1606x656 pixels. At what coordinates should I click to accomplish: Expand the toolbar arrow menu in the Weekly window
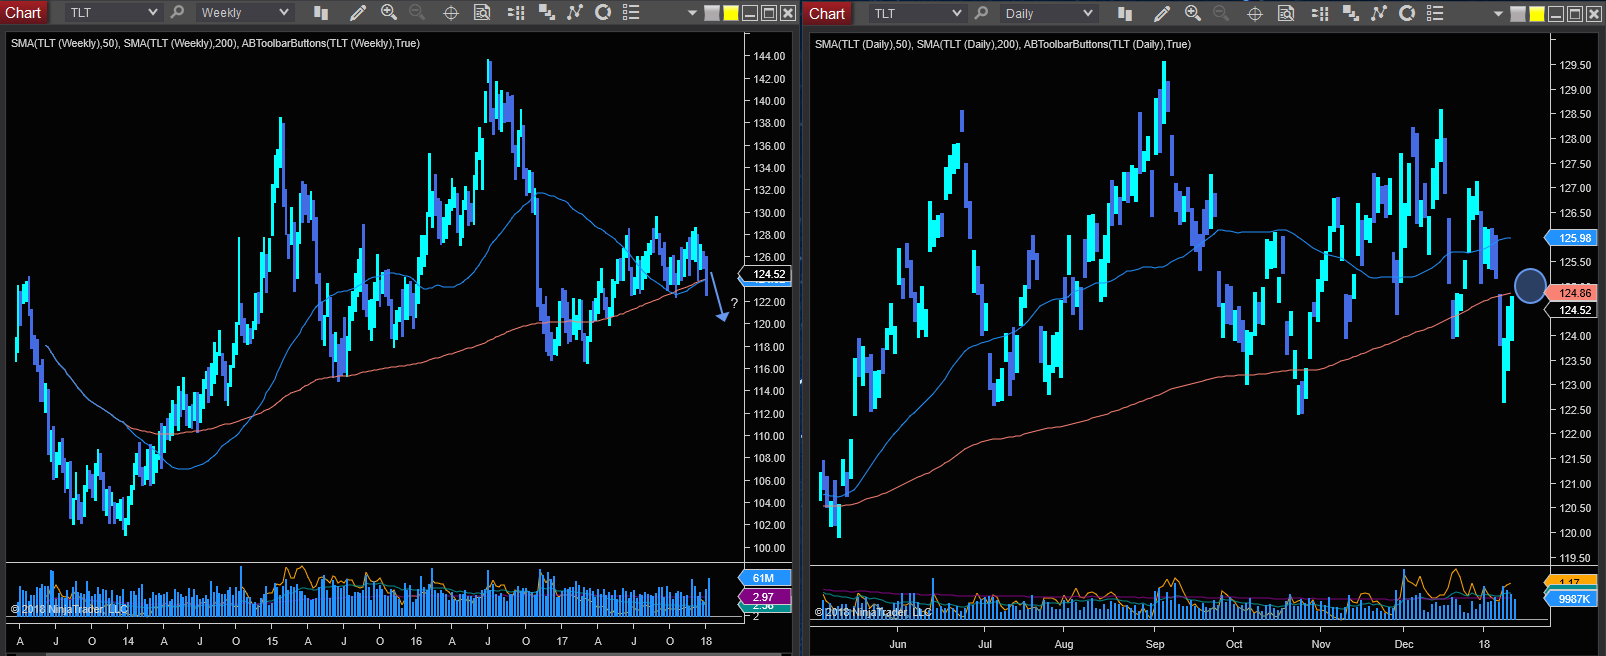click(x=692, y=14)
